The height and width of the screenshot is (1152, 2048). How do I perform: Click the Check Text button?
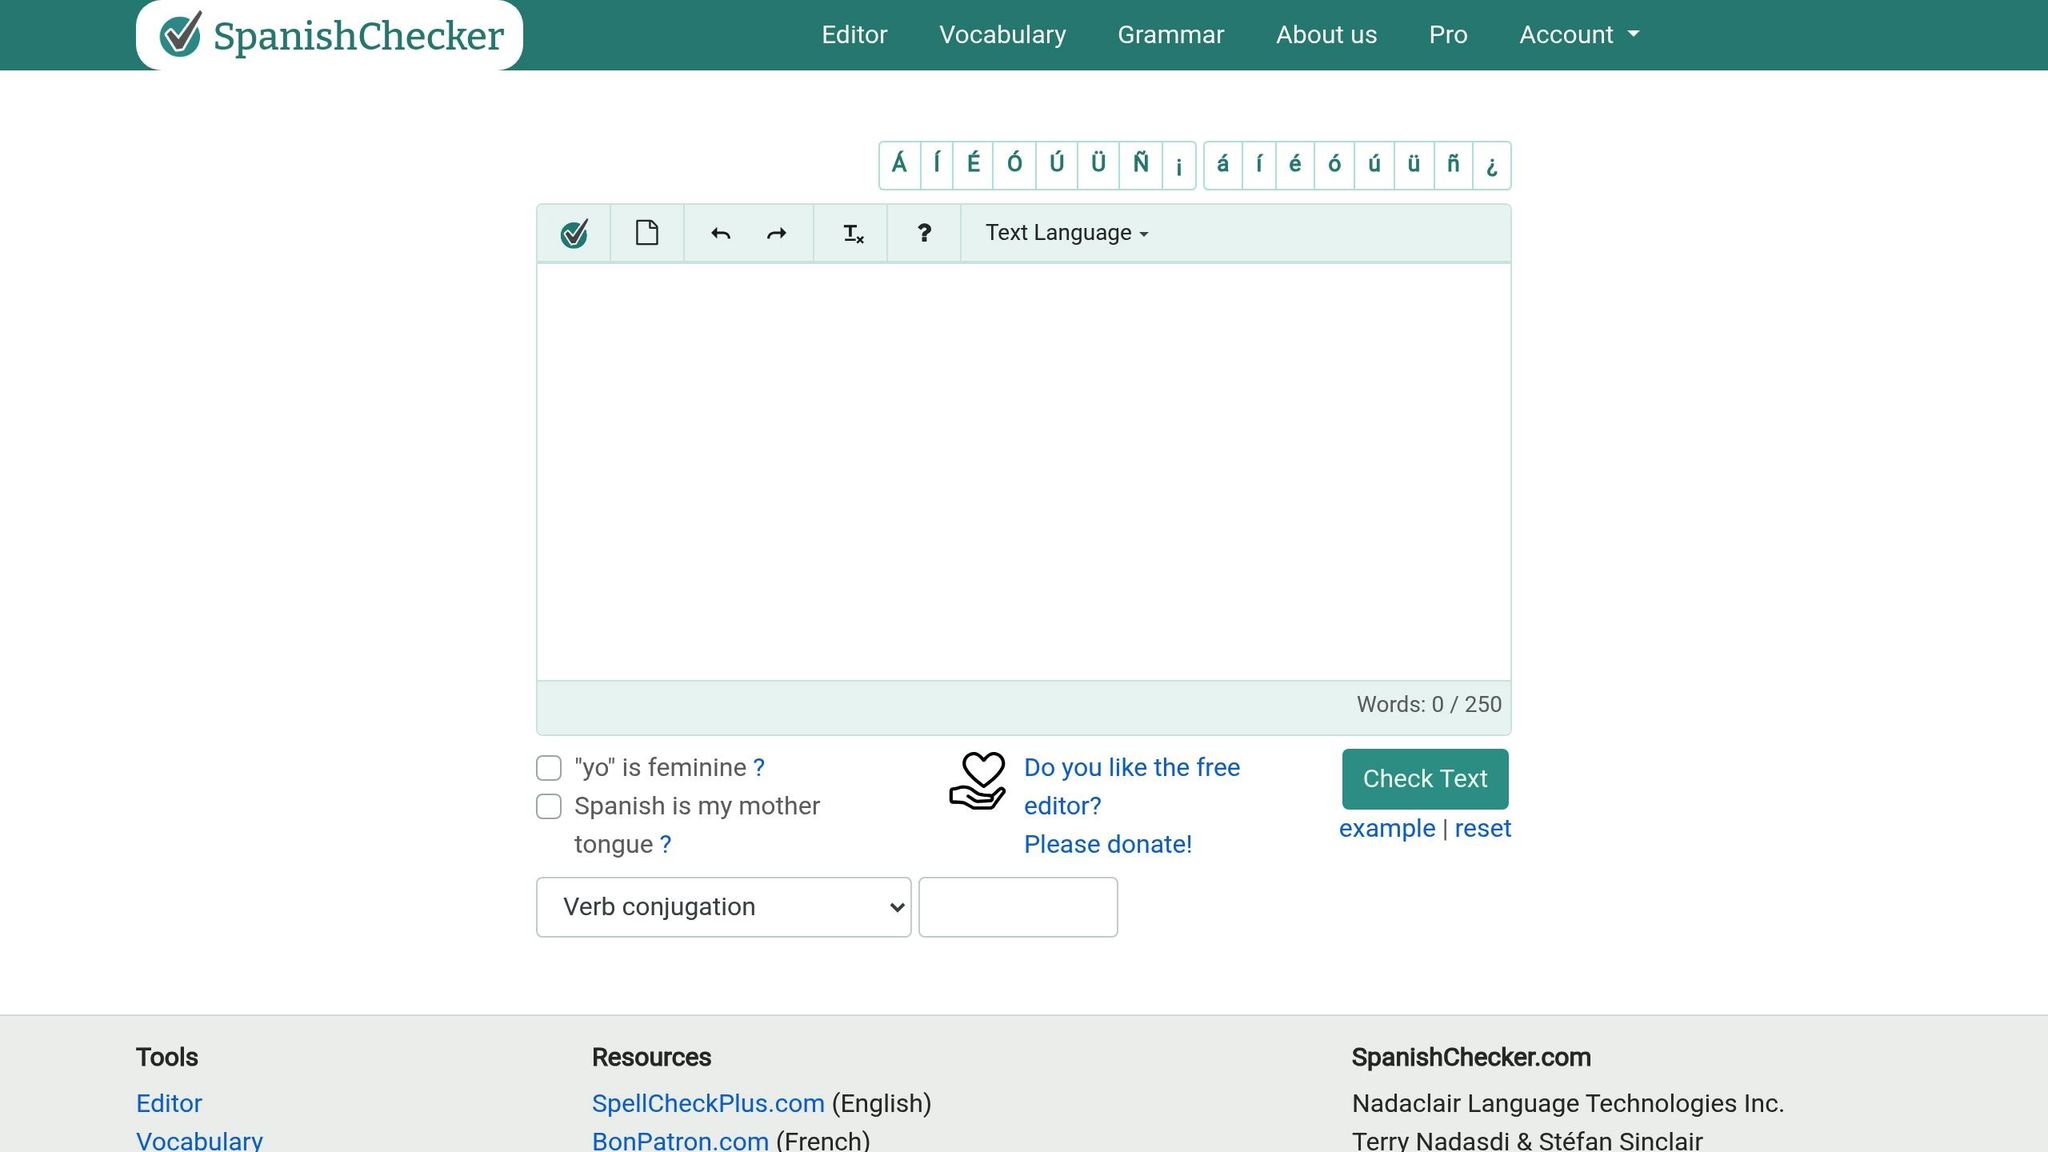[1425, 779]
